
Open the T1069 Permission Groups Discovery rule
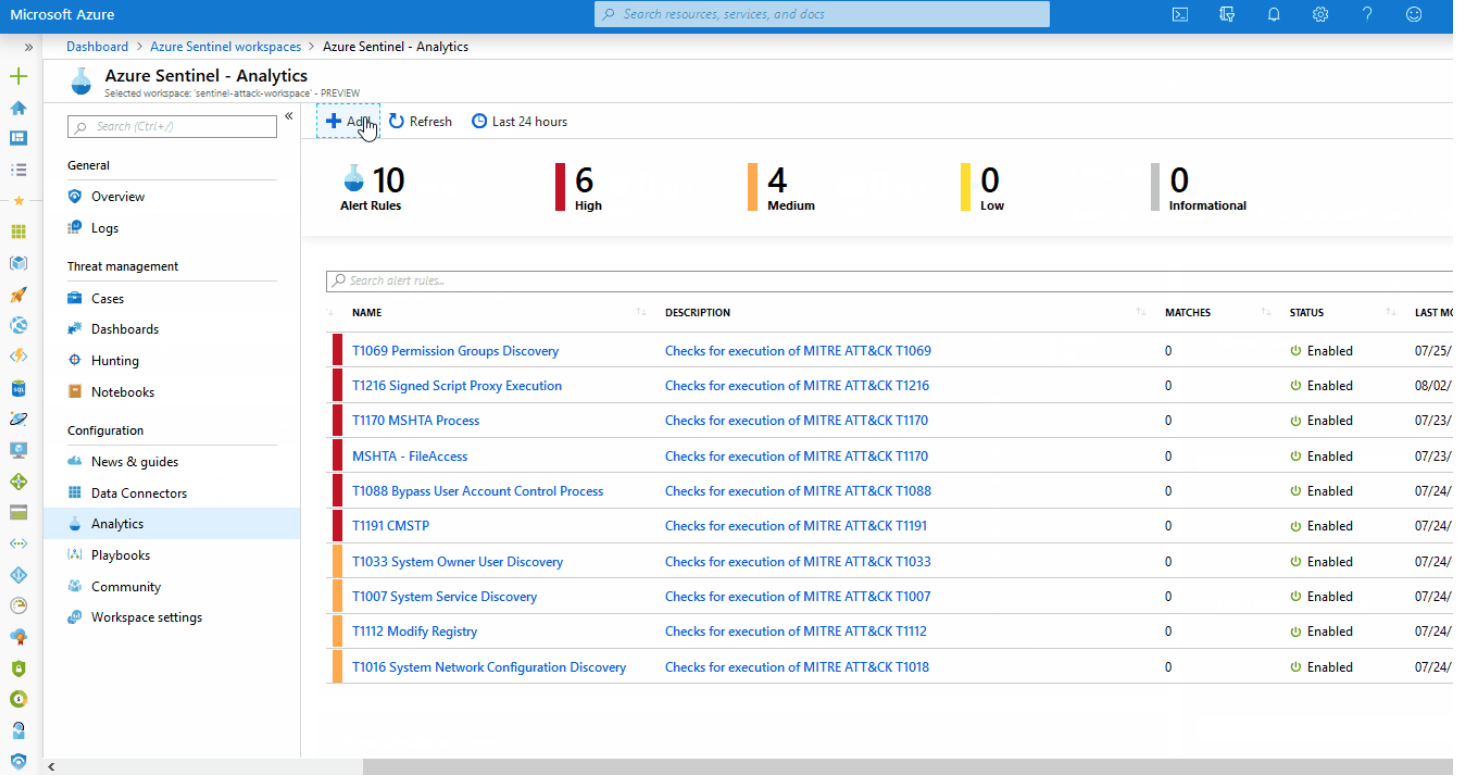[455, 351]
